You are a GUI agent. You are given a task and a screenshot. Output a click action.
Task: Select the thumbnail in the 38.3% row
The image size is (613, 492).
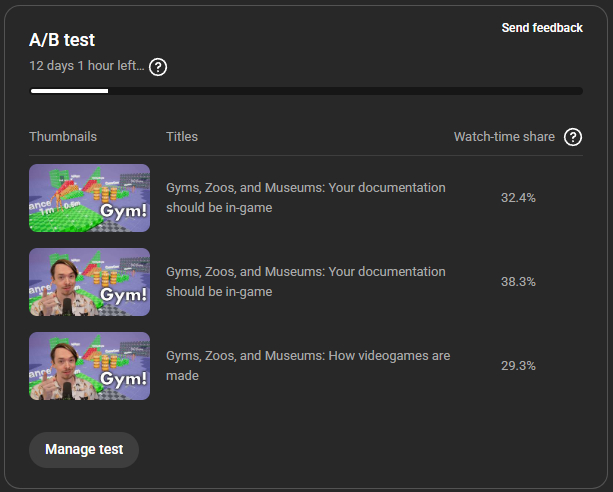tap(89, 282)
